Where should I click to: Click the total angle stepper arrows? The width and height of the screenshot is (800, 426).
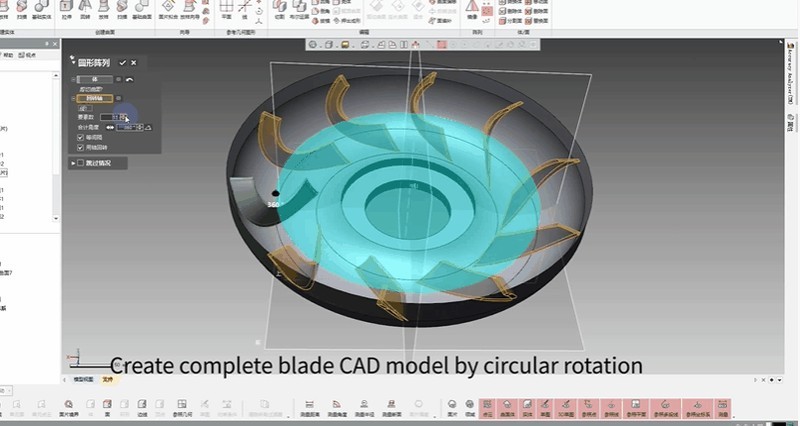tap(140, 127)
